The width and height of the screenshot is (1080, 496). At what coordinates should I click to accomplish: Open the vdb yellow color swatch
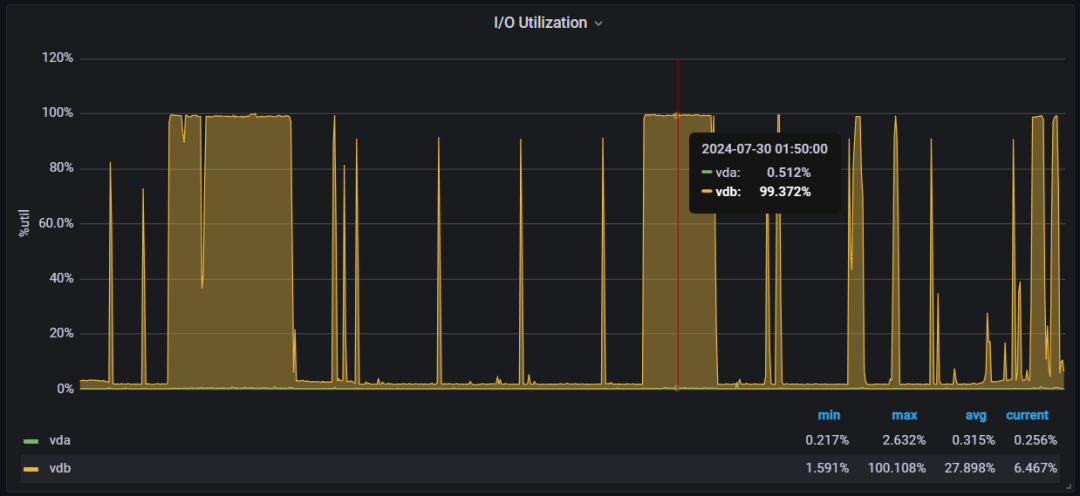pos(31,469)
